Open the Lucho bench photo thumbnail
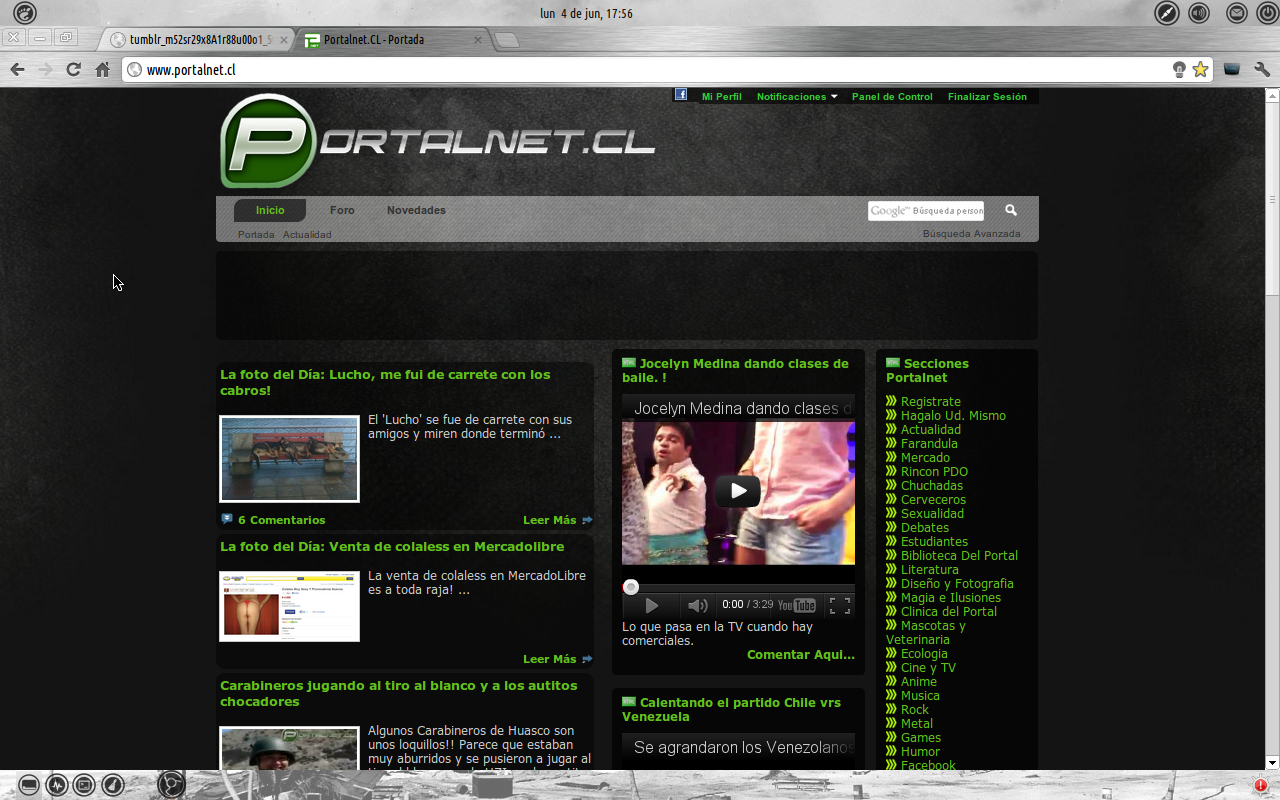This screenshot has width=1280, height=800. pos(289,459)
